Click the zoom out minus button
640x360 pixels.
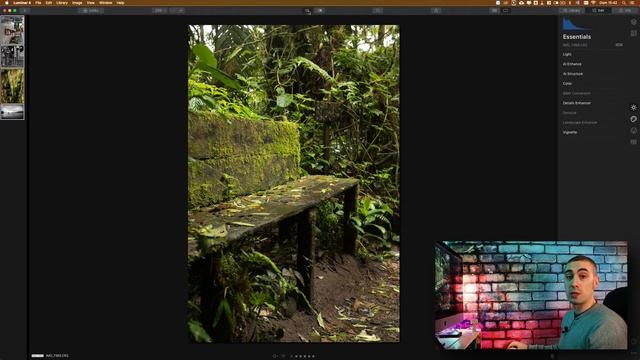pyautogui.click(x=173, y=11)
